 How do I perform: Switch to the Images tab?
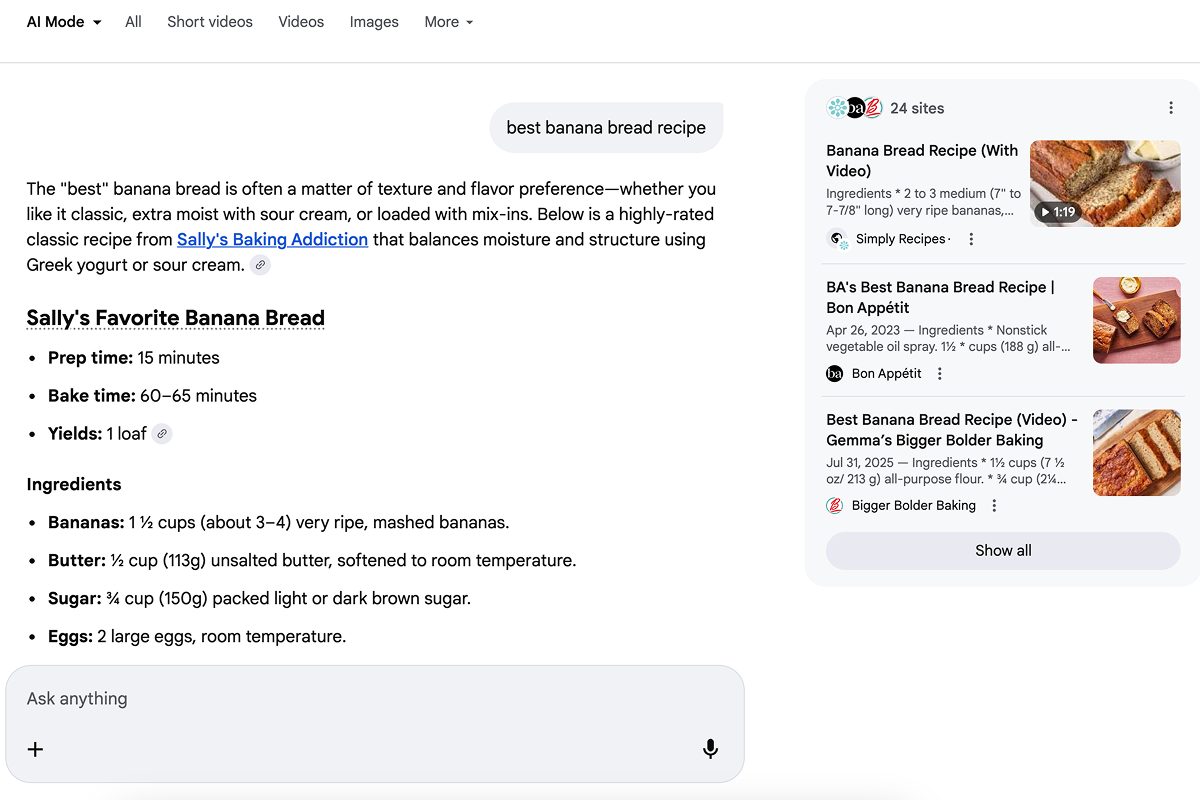pyautogui.click(x=374, y=22)
